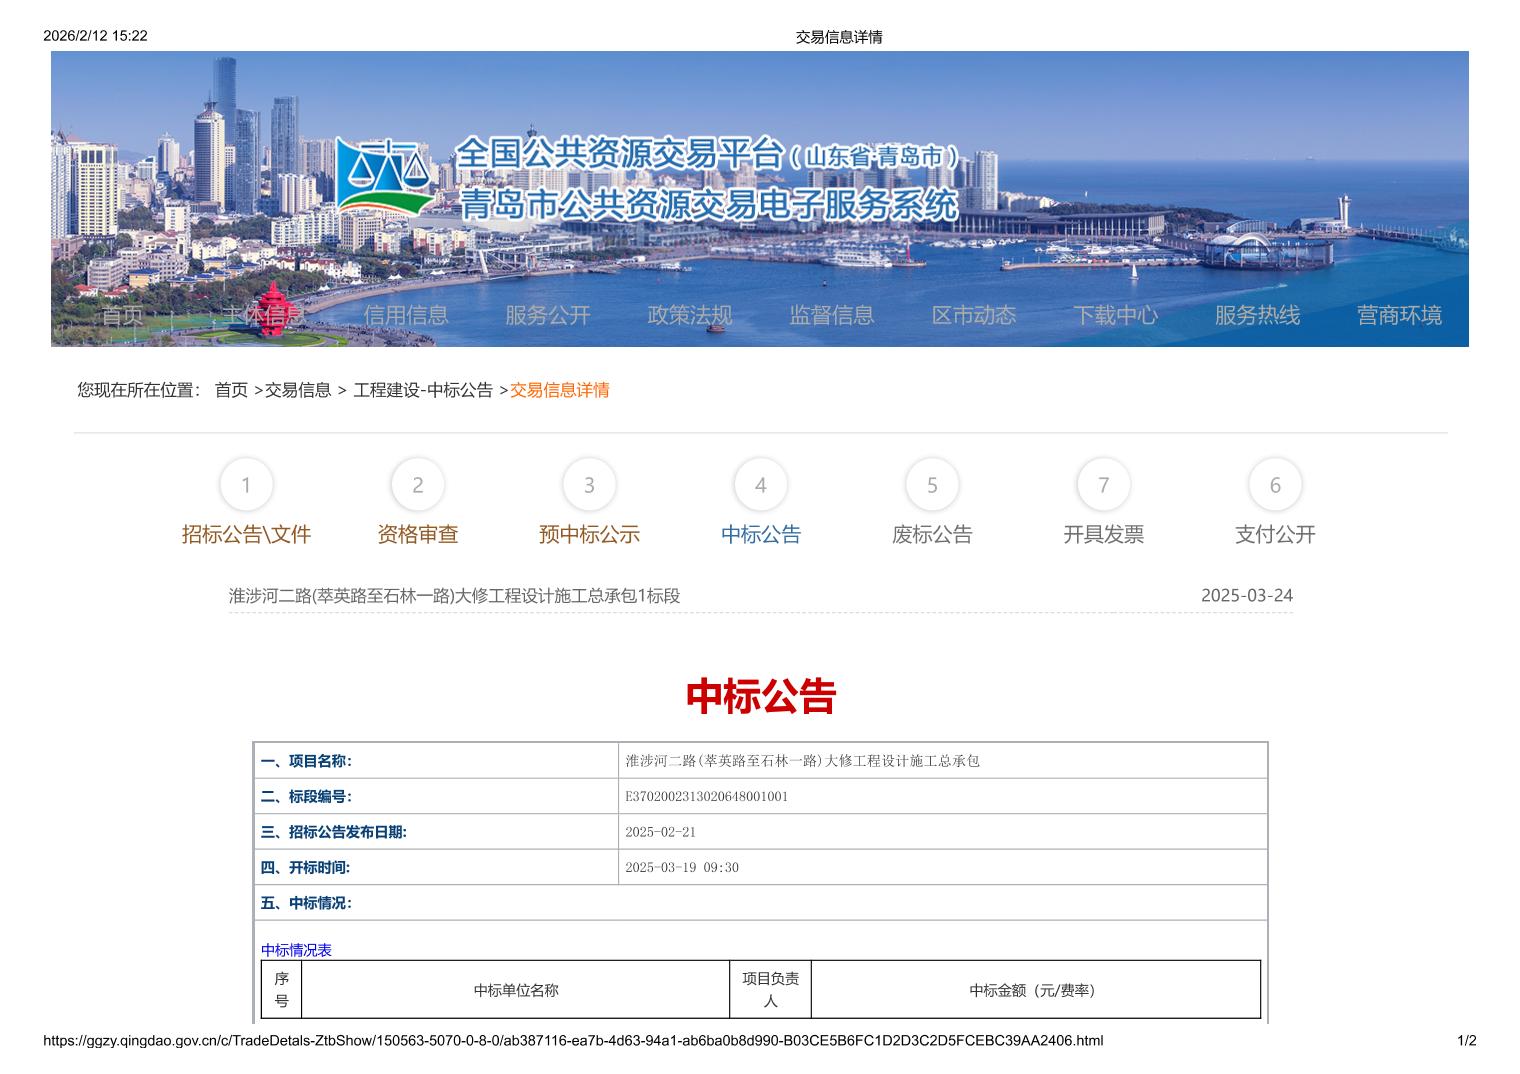The height and width of the screenshot is (1074, 1520).
Task: Open the 营商环境 navigation item
Action: coord(1399,315)
